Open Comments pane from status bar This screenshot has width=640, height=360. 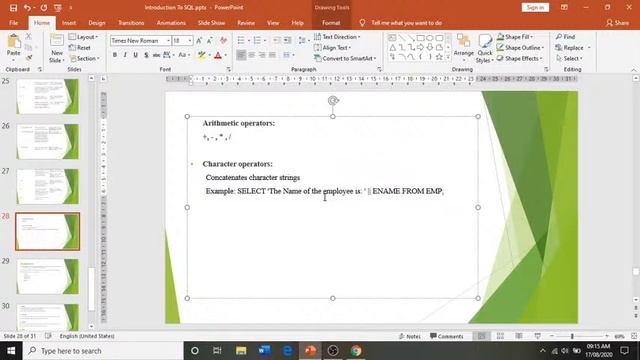[x=447, y=336]
